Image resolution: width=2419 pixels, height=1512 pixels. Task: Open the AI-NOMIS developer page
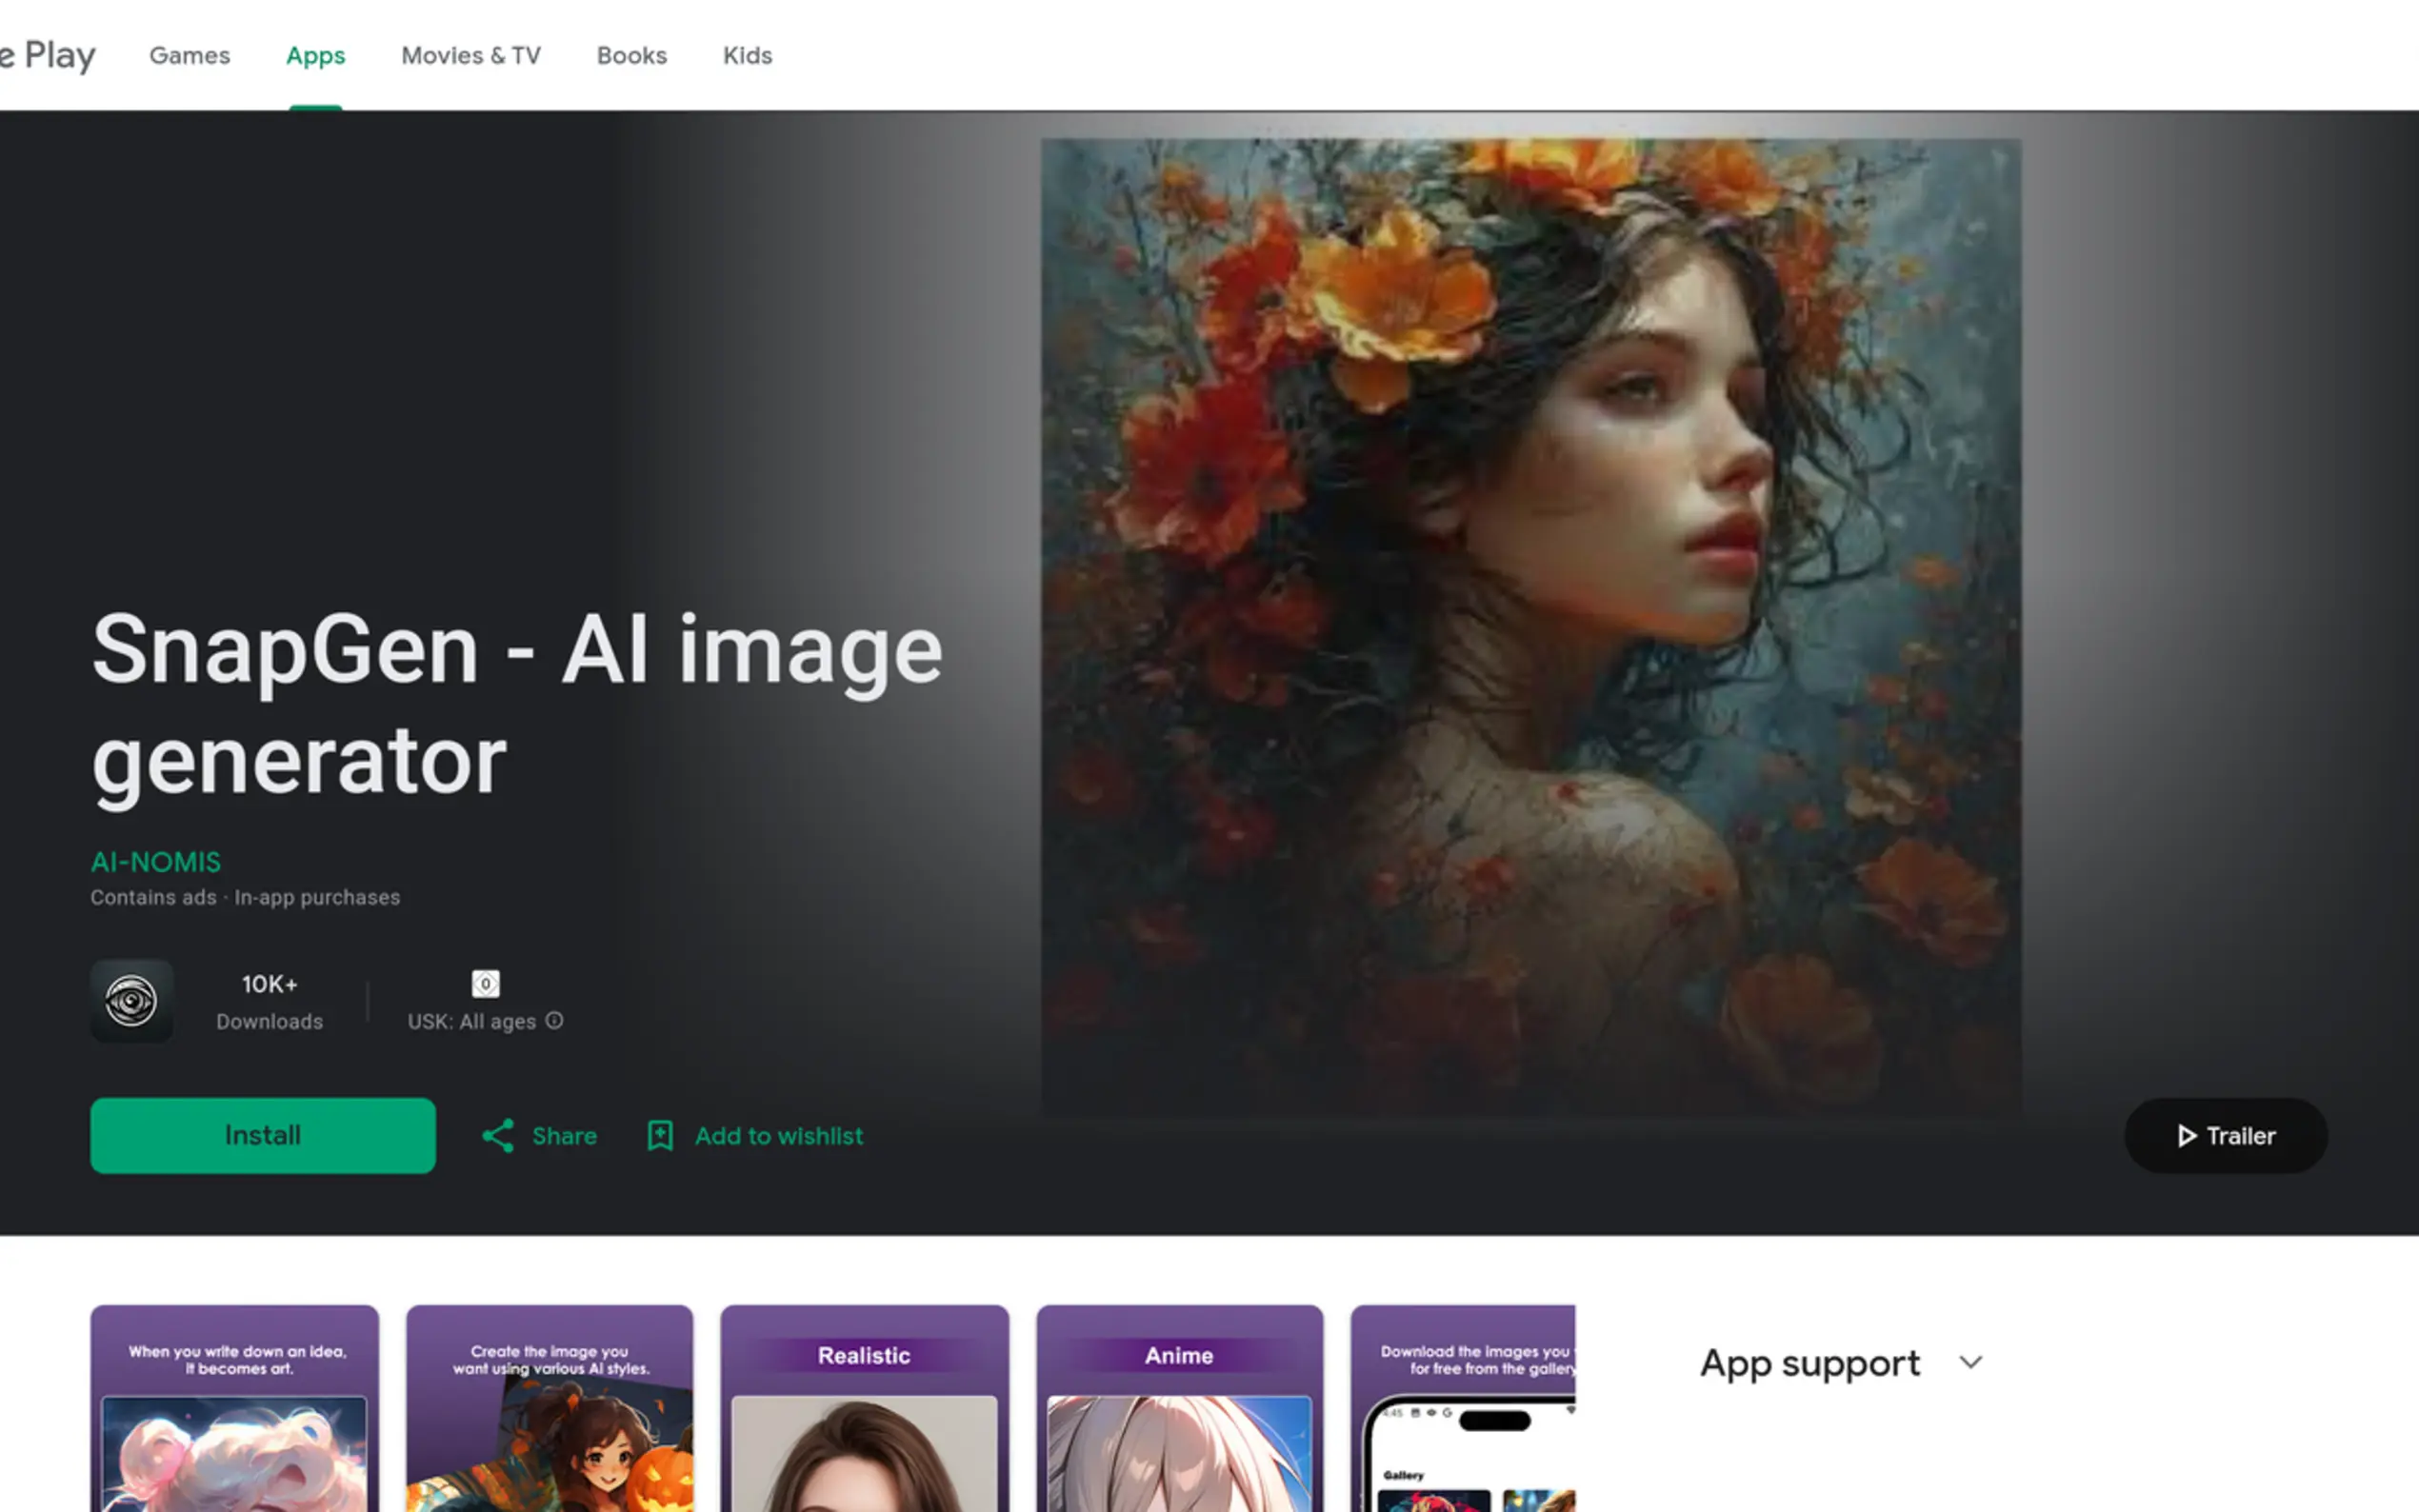coord(155,862)
